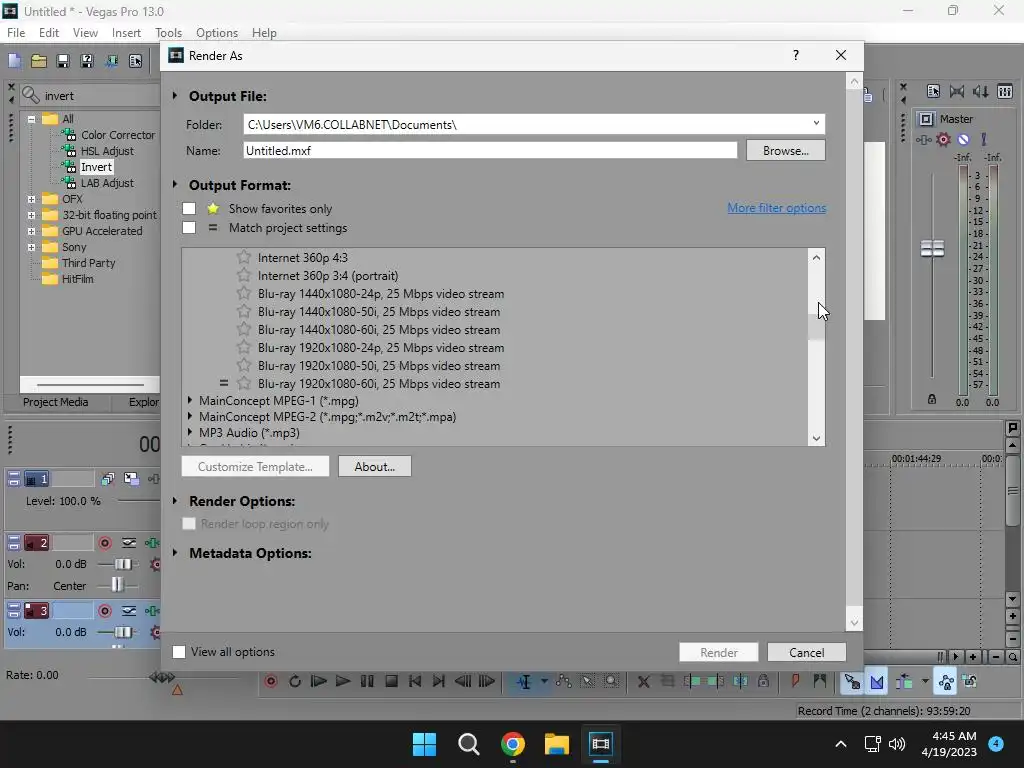Click the track 2 Pan slider
Image resolution: width=1024 pixels, height=768 pixels.
tap(117, 584)
